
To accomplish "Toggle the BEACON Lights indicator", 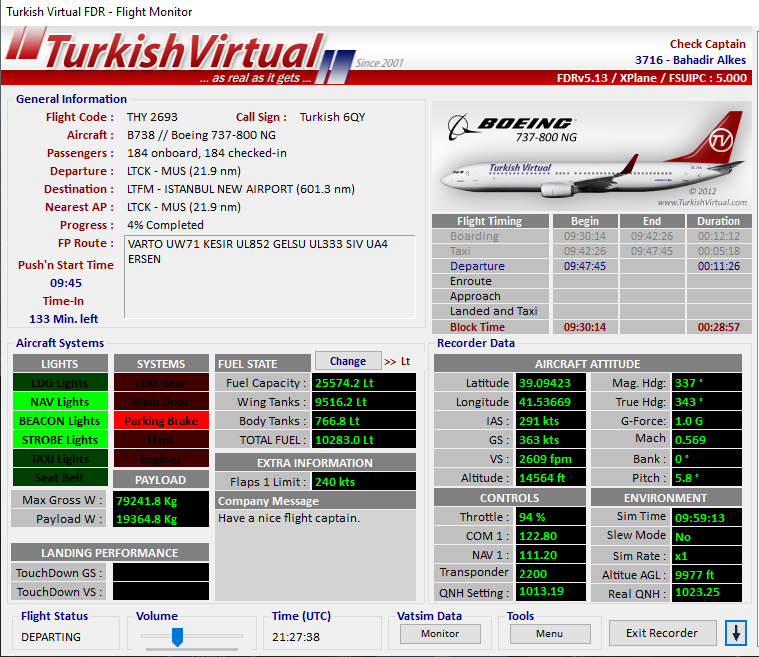I will tap(60, 421).
